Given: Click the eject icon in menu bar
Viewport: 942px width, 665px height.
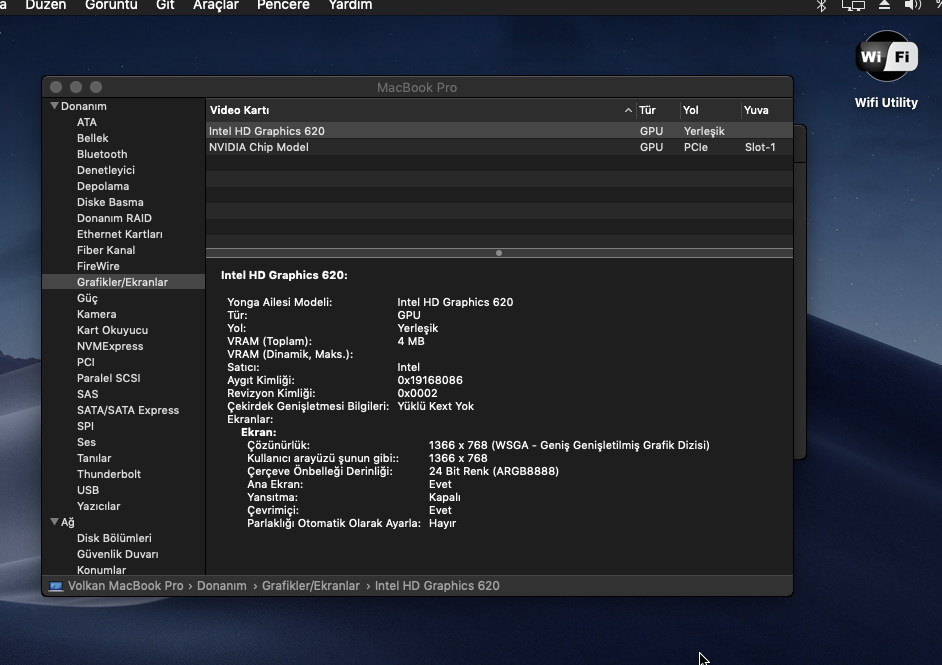Looking at the screenshot, I should [884, 5].
